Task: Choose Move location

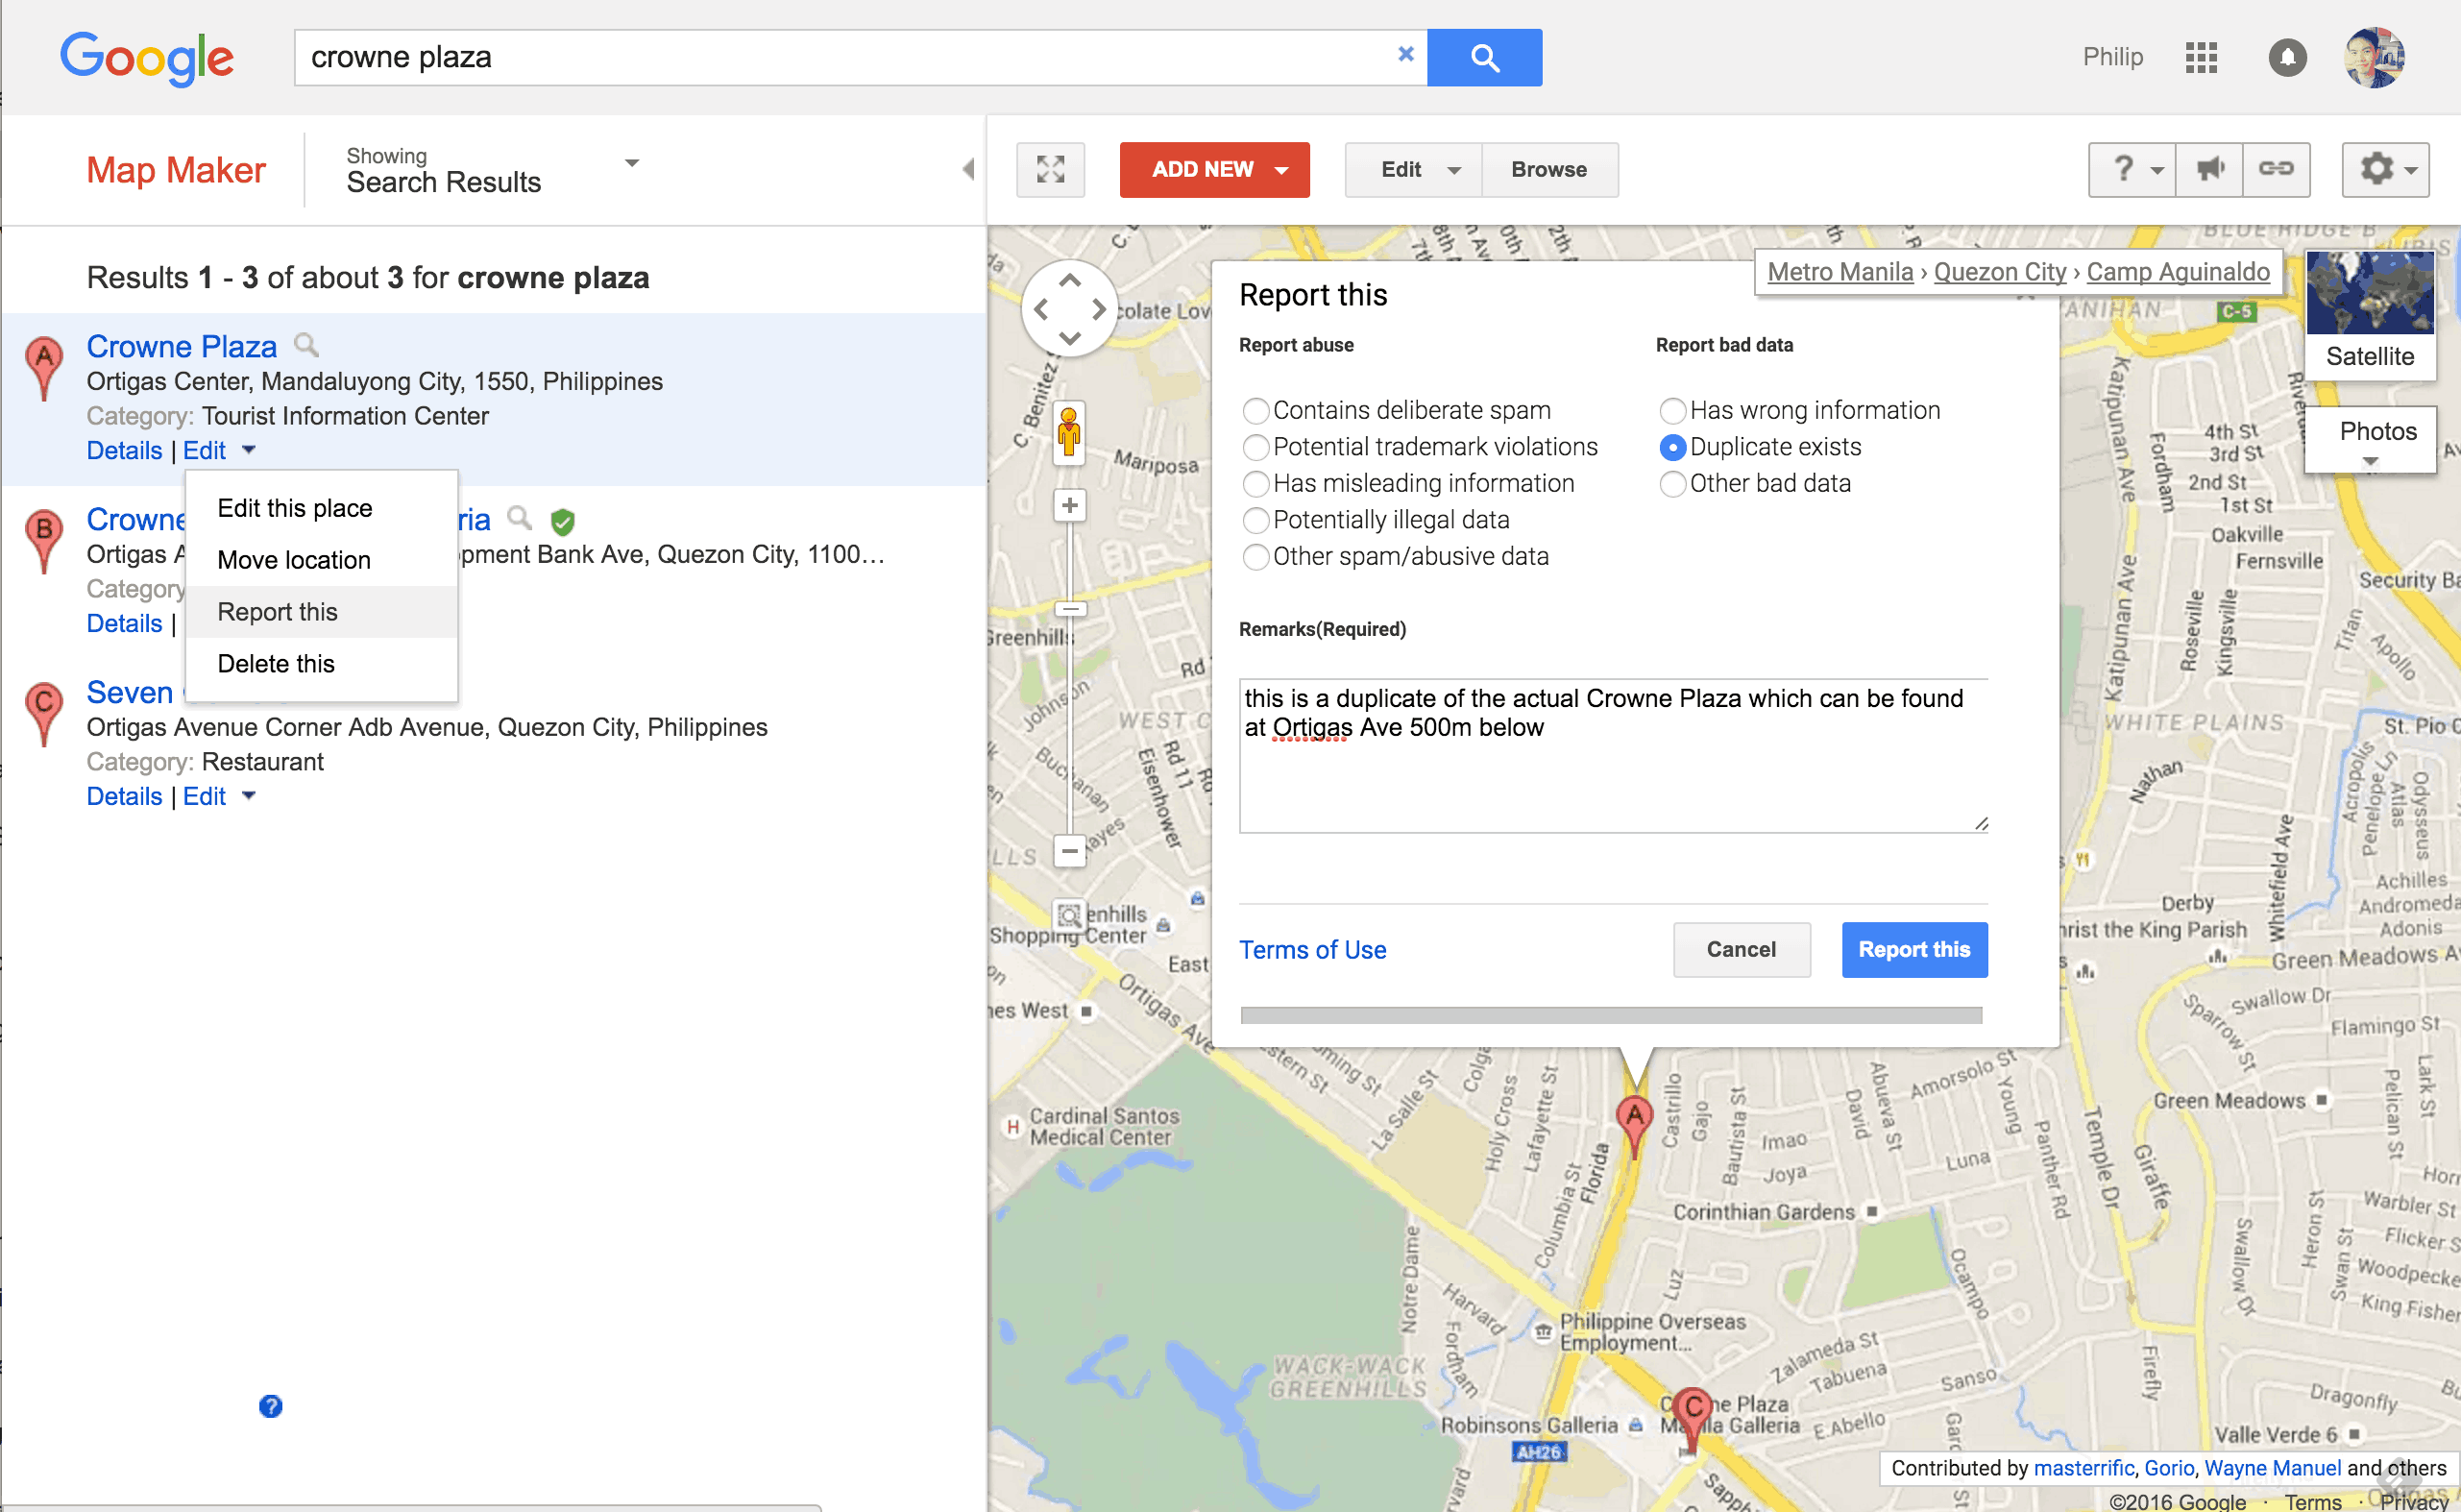Action: pyautogui.click(x=322, y=560)
